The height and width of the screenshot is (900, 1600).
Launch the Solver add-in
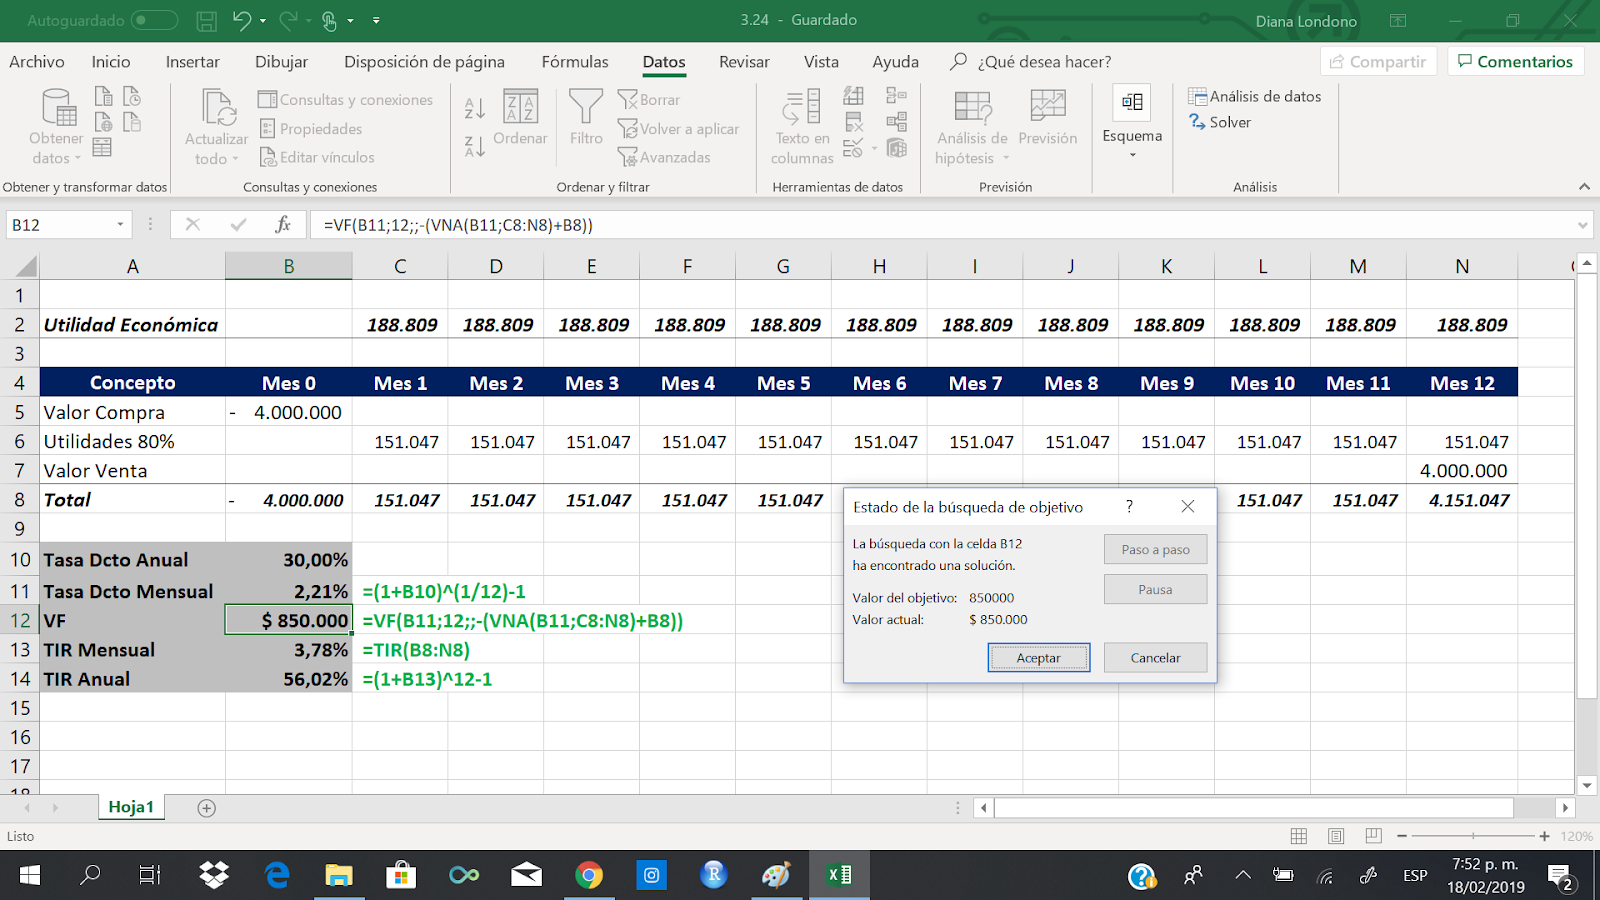point(1220,122)
